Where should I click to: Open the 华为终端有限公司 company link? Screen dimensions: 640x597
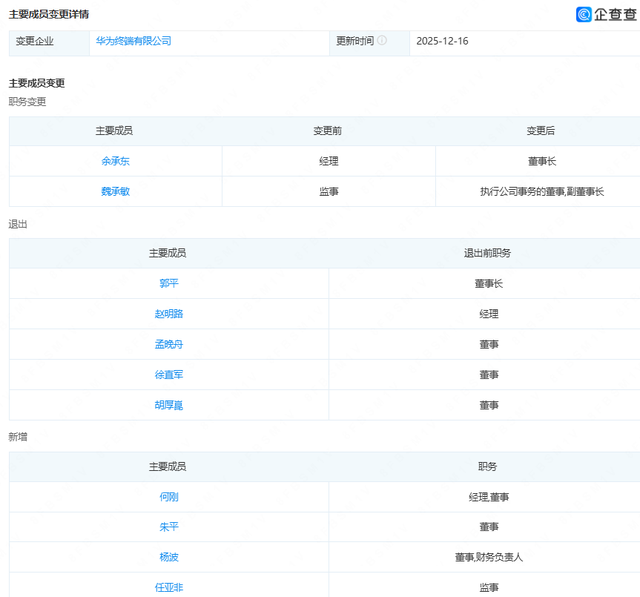[x=133, y=41]
